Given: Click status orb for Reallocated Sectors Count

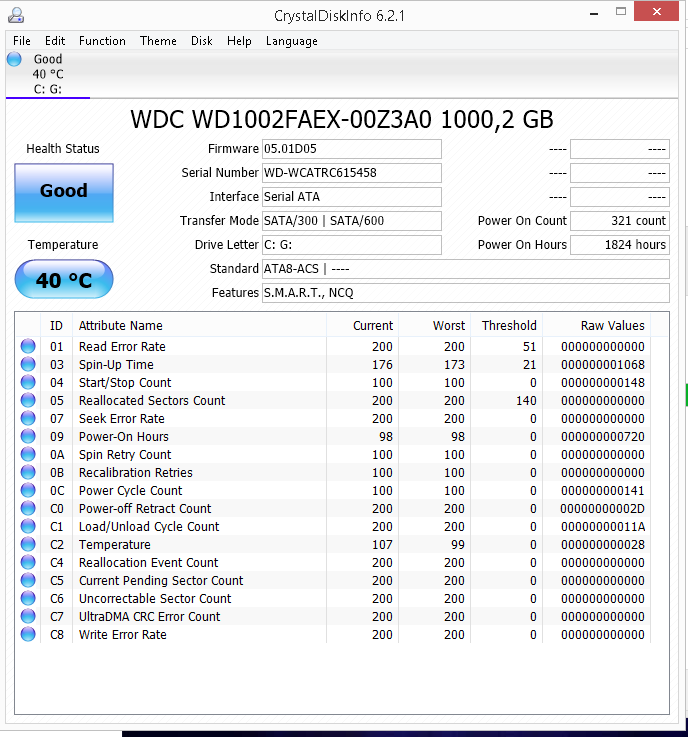Looking at the screenshot, I should tap(28, 400).
